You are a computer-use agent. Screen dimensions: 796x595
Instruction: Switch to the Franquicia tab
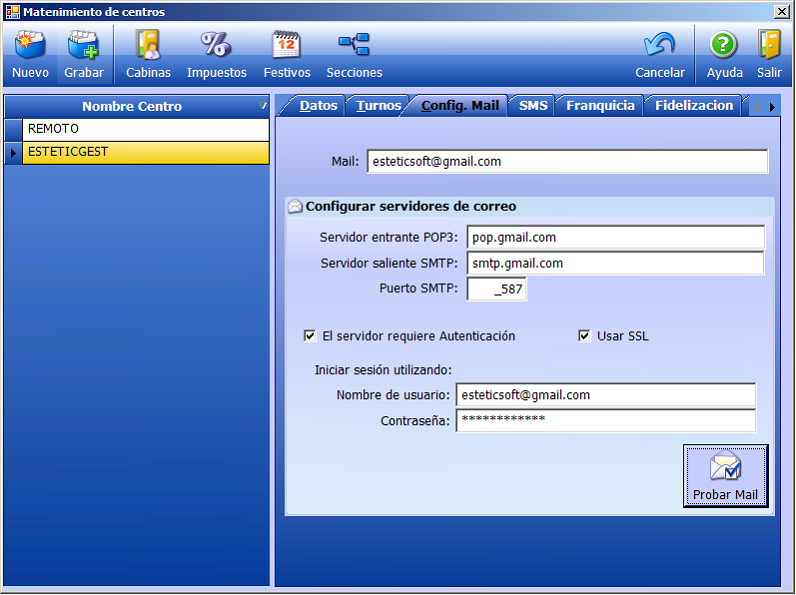(600, 106)
